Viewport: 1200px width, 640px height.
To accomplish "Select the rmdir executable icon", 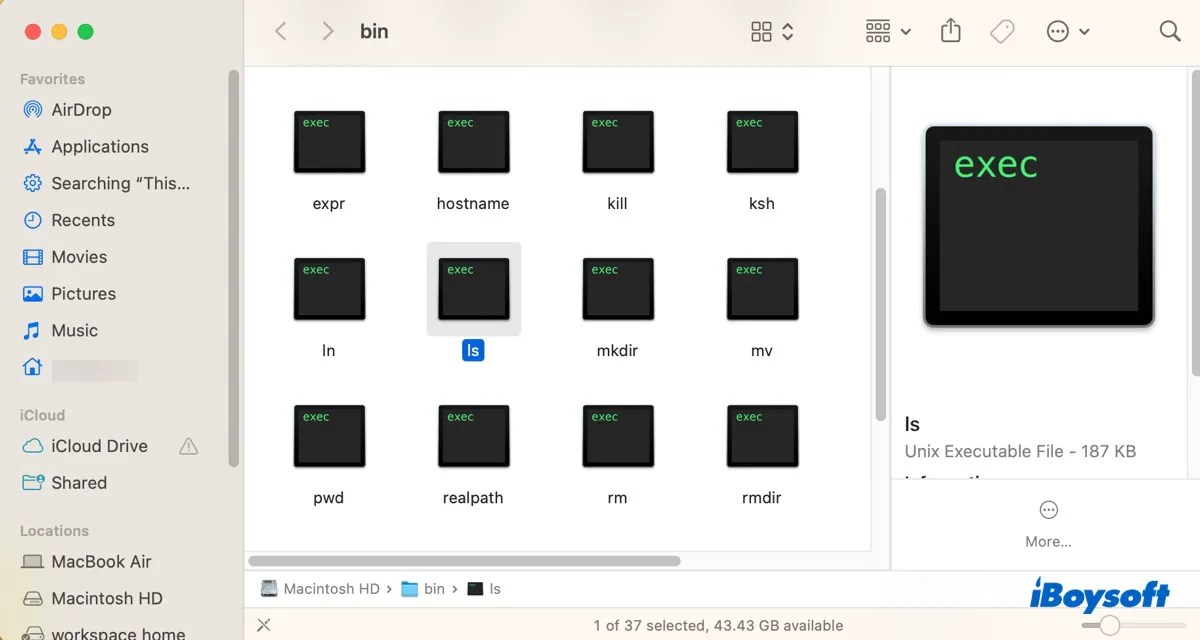I will tap(762, 436).
